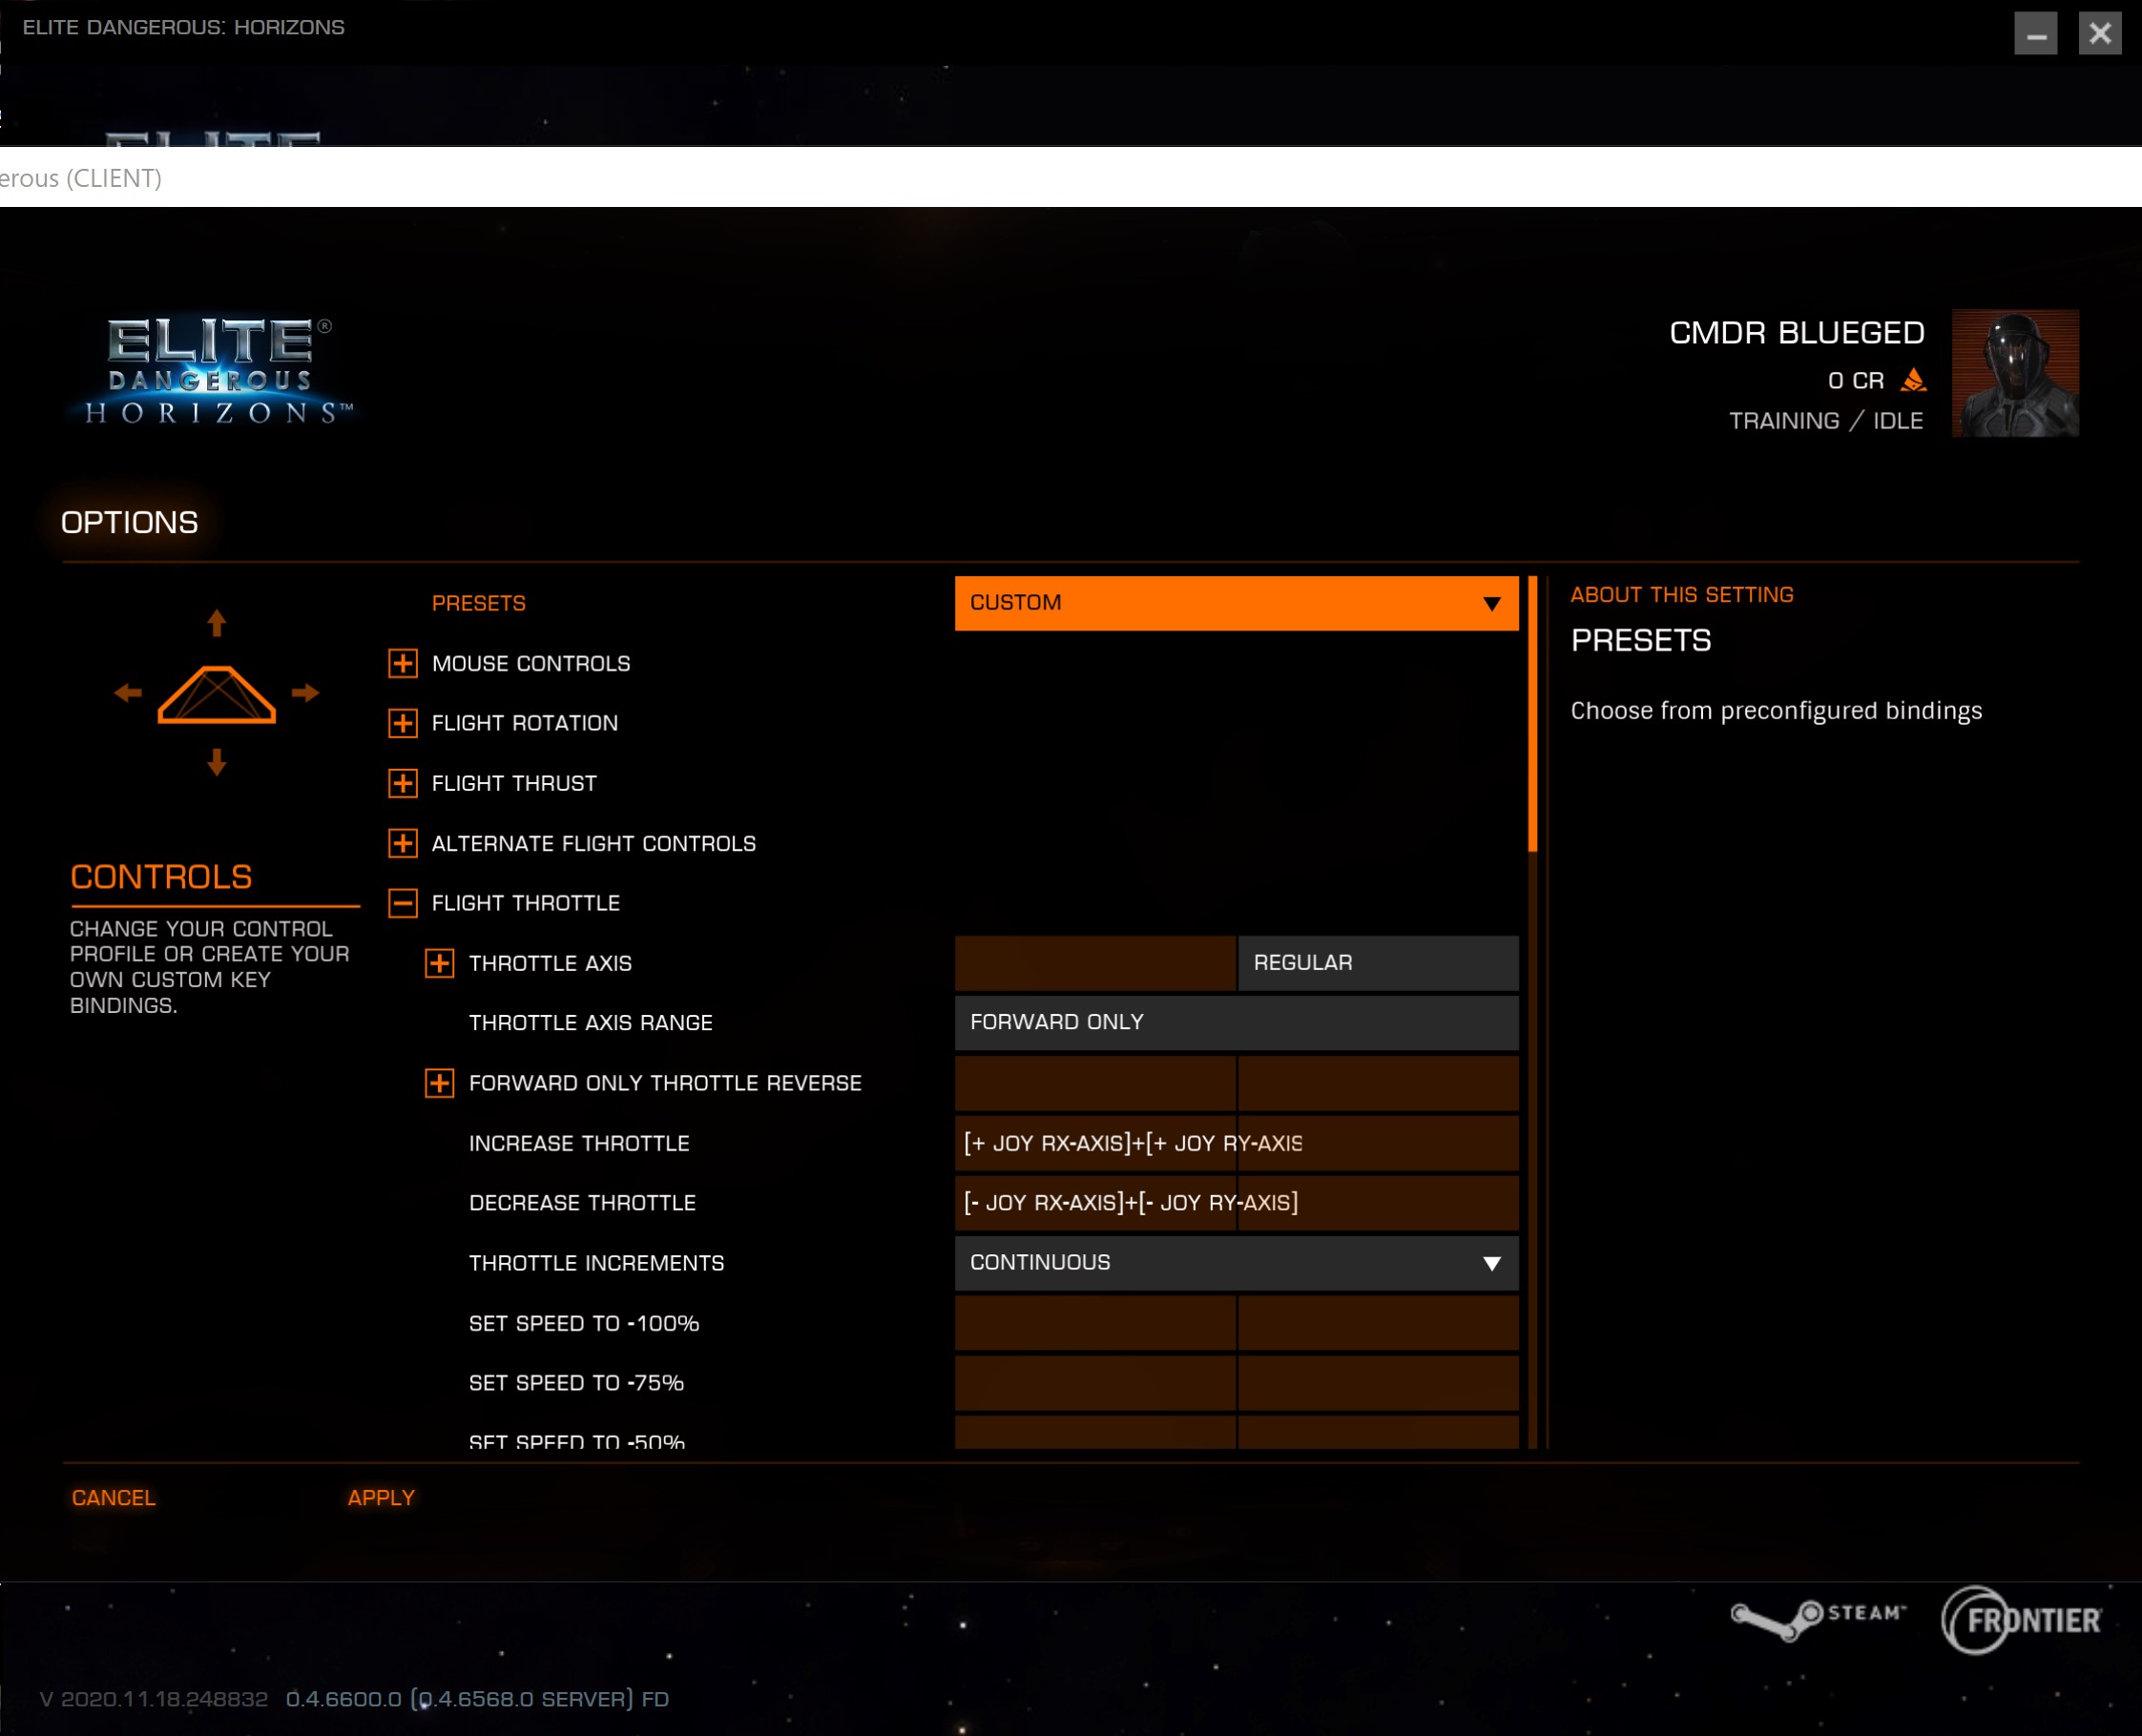
Task: Collapse the Flight Throttle section
Action: pyautogui.click(x=402, y=903)
